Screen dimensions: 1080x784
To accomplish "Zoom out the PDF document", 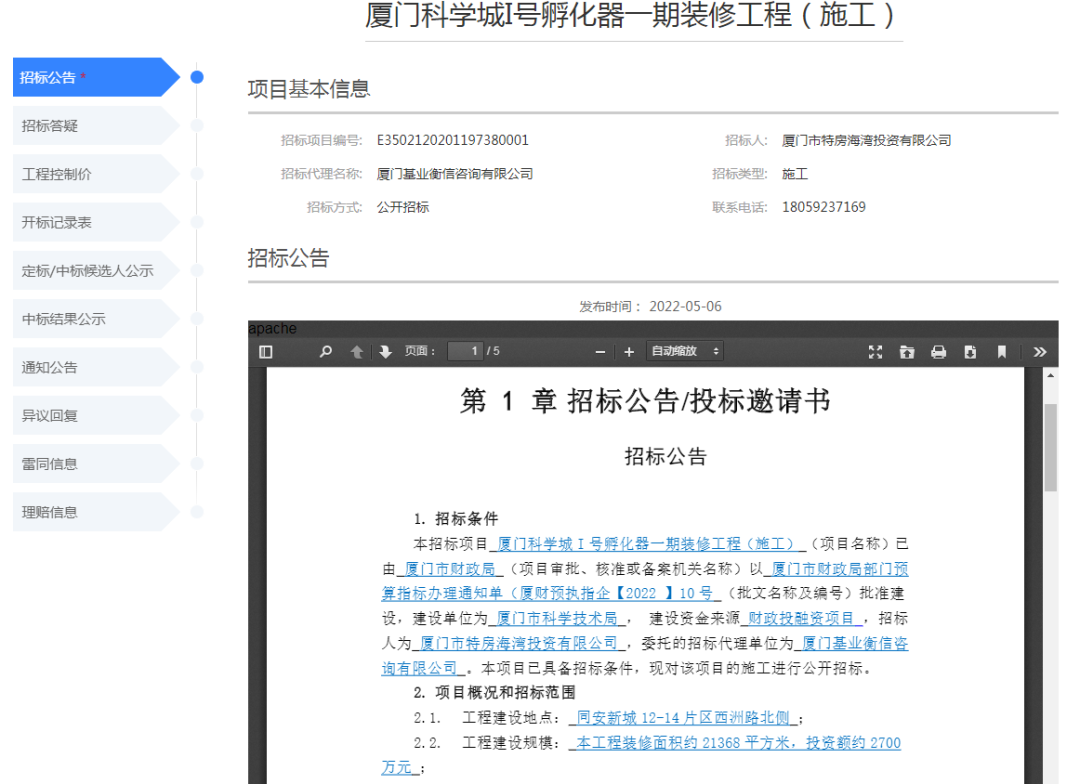I will click(x=600, y=352).
